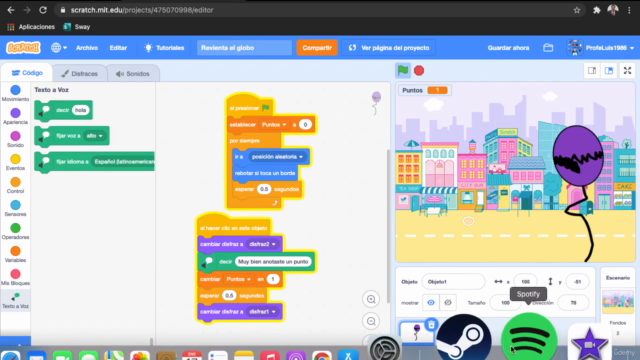Open the Archivo menu
The image size is (640, 360).
[x=87, y=48]
